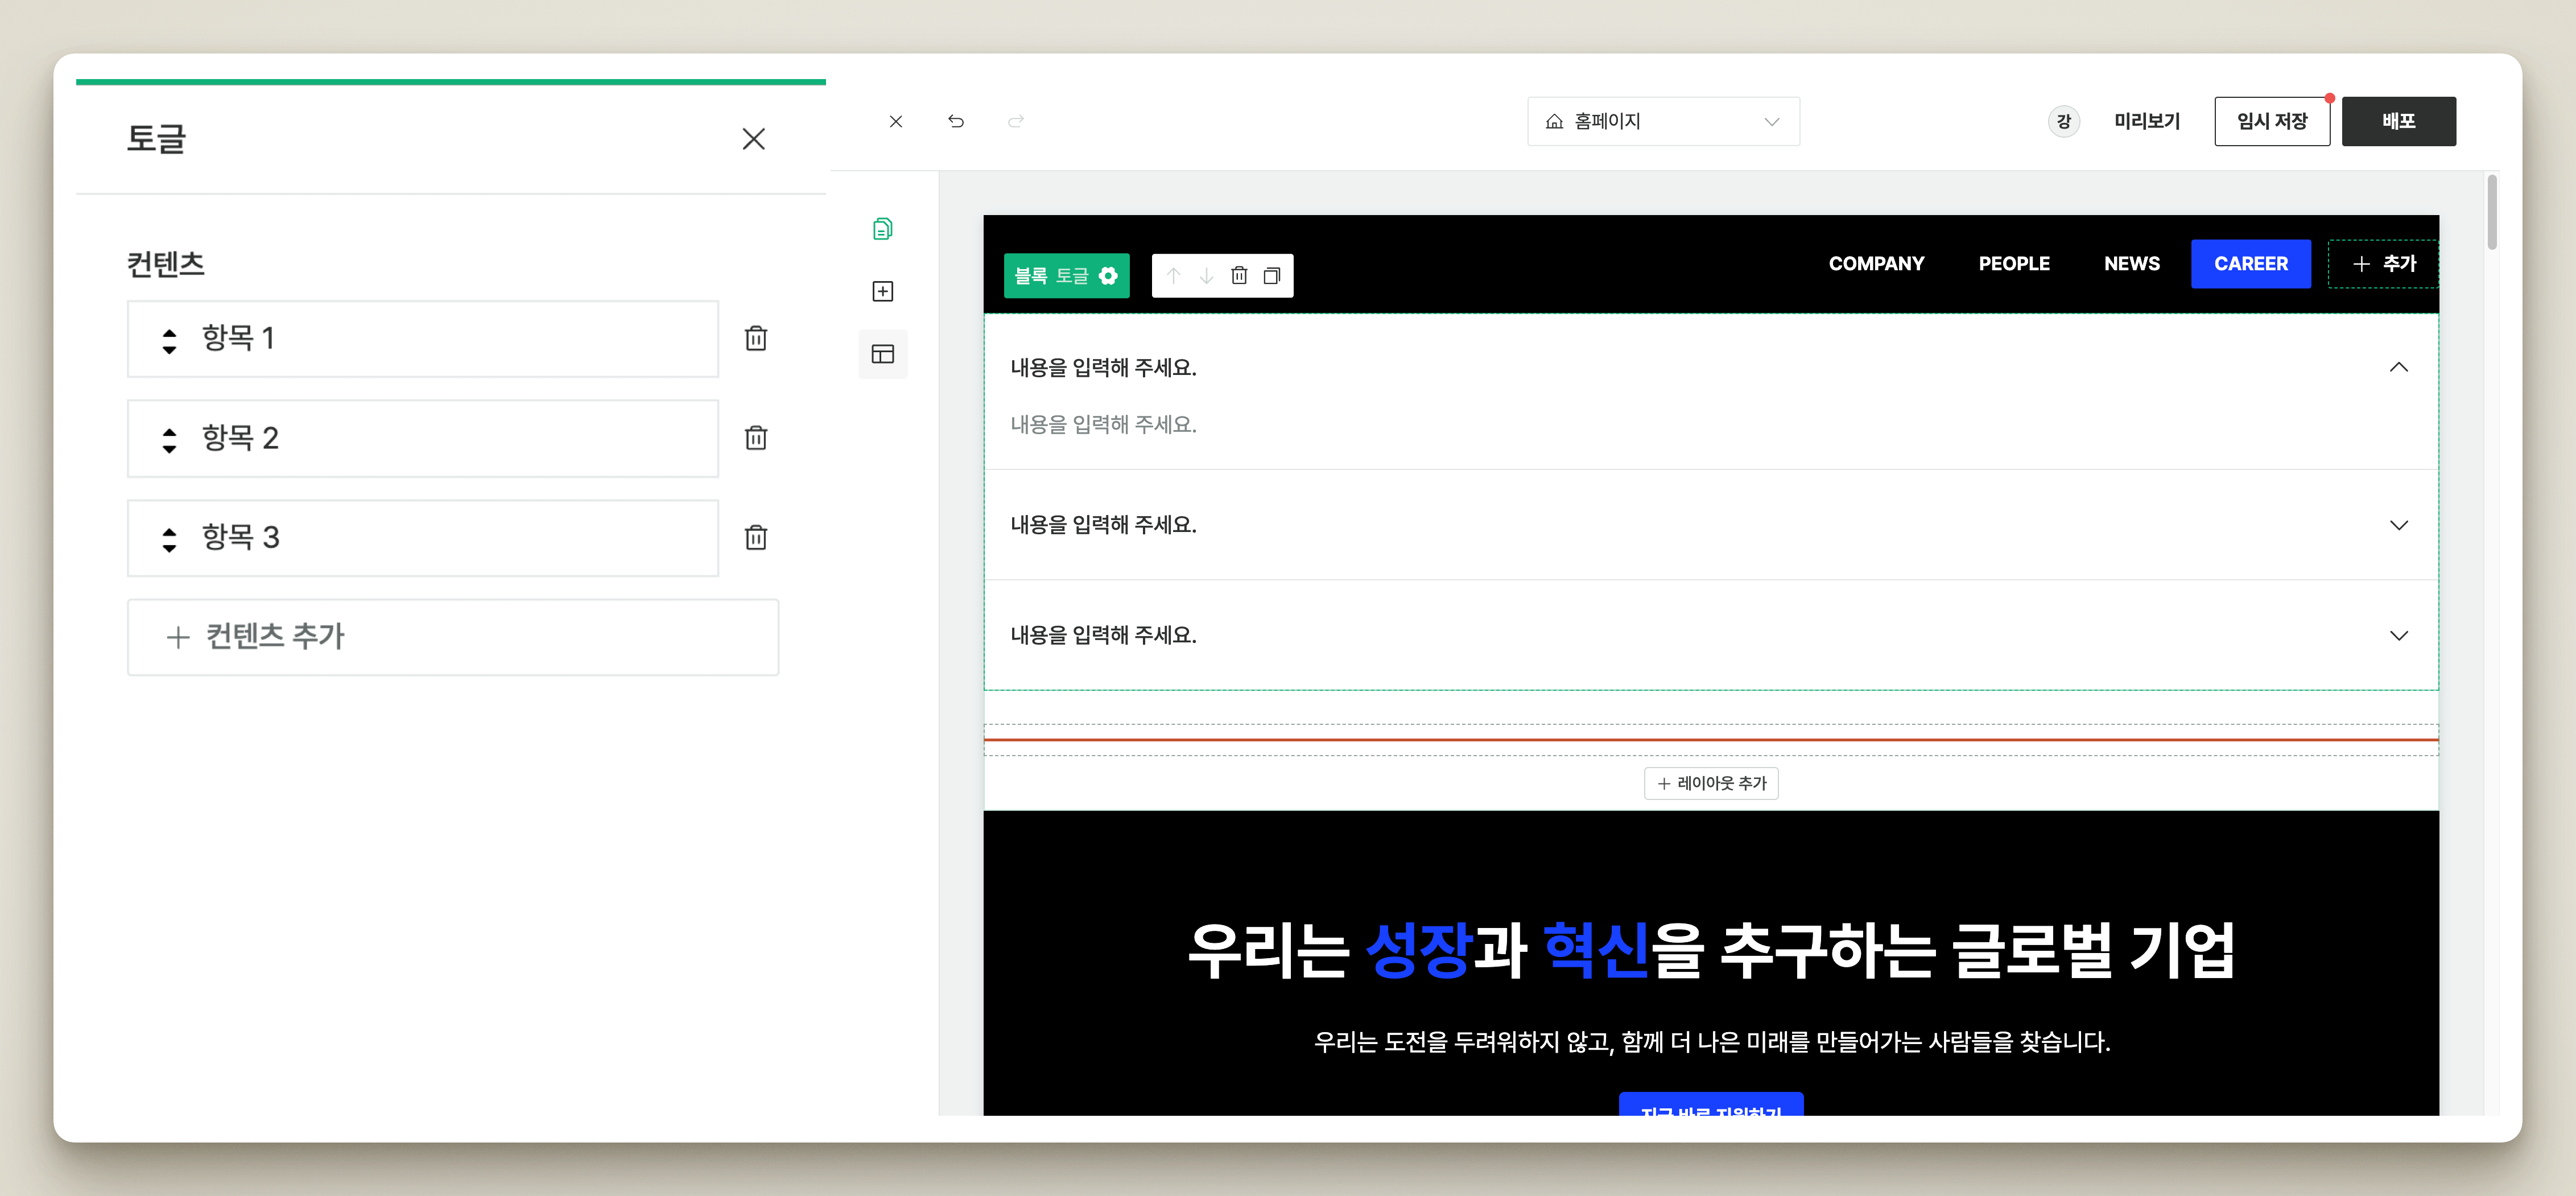Click the 강 user avatar
2576x1196 pixels.
pos(2063,121)
